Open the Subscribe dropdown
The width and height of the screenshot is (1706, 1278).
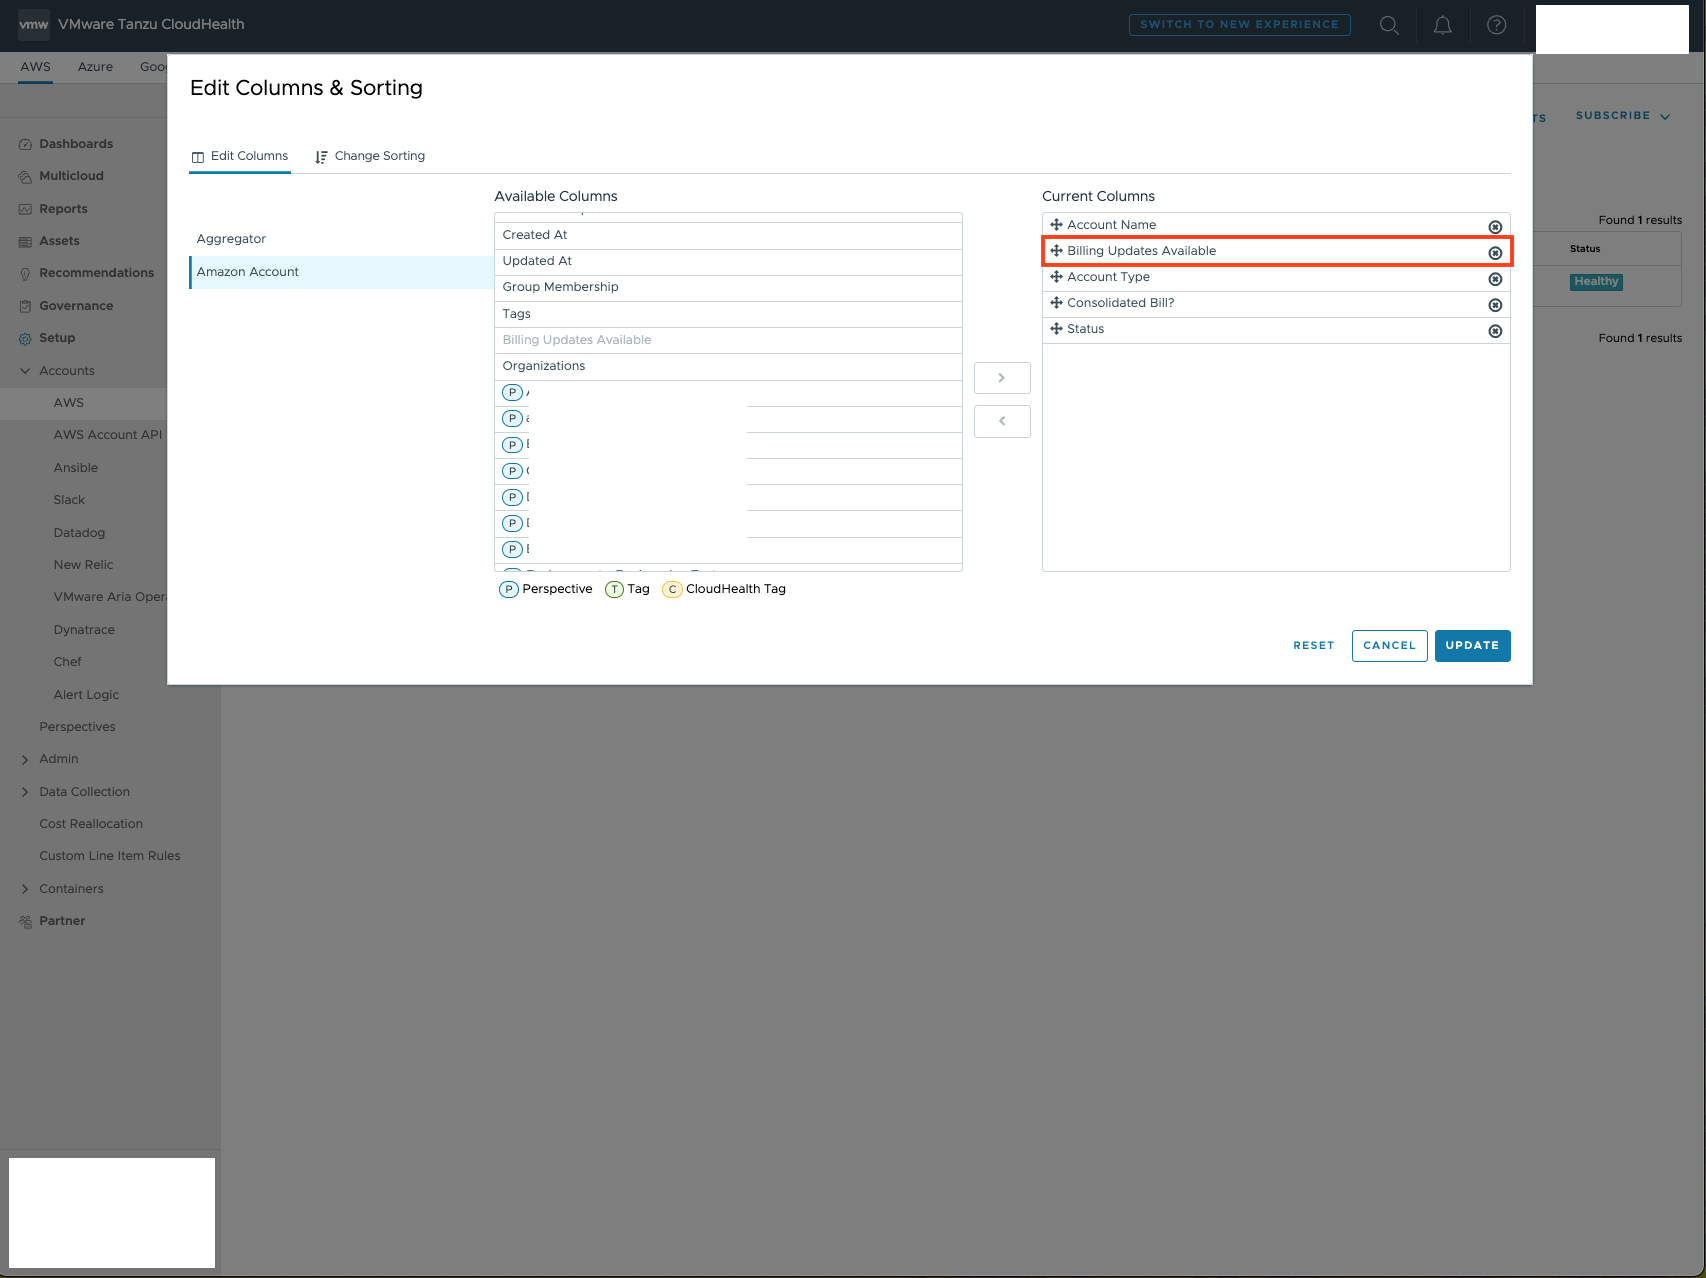point(1623,116)
